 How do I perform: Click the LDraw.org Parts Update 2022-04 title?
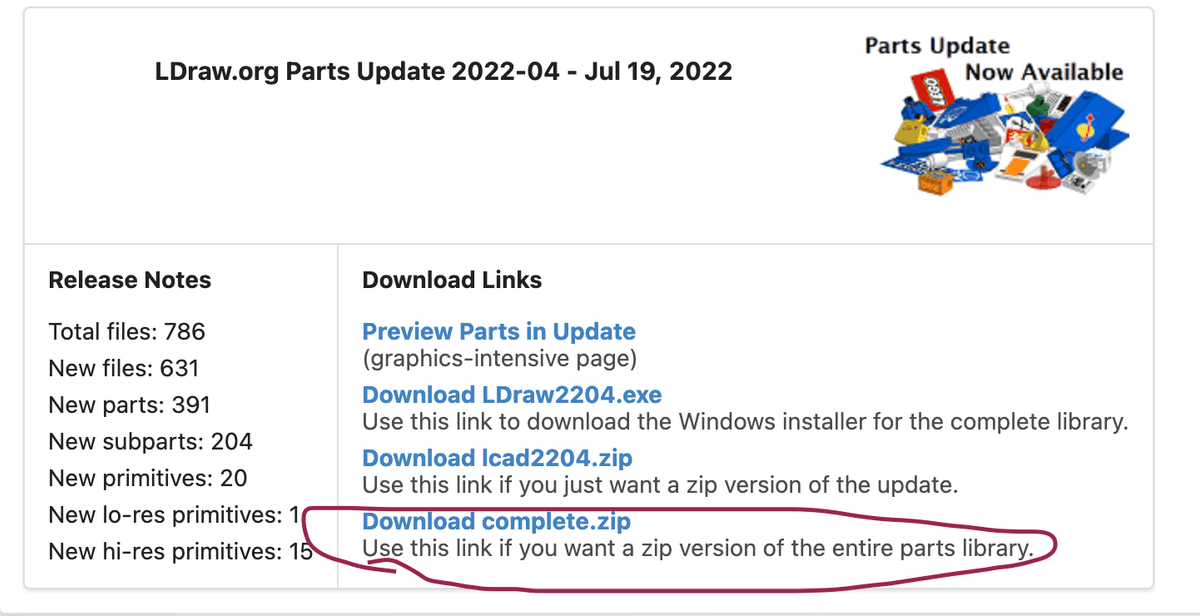443,72
